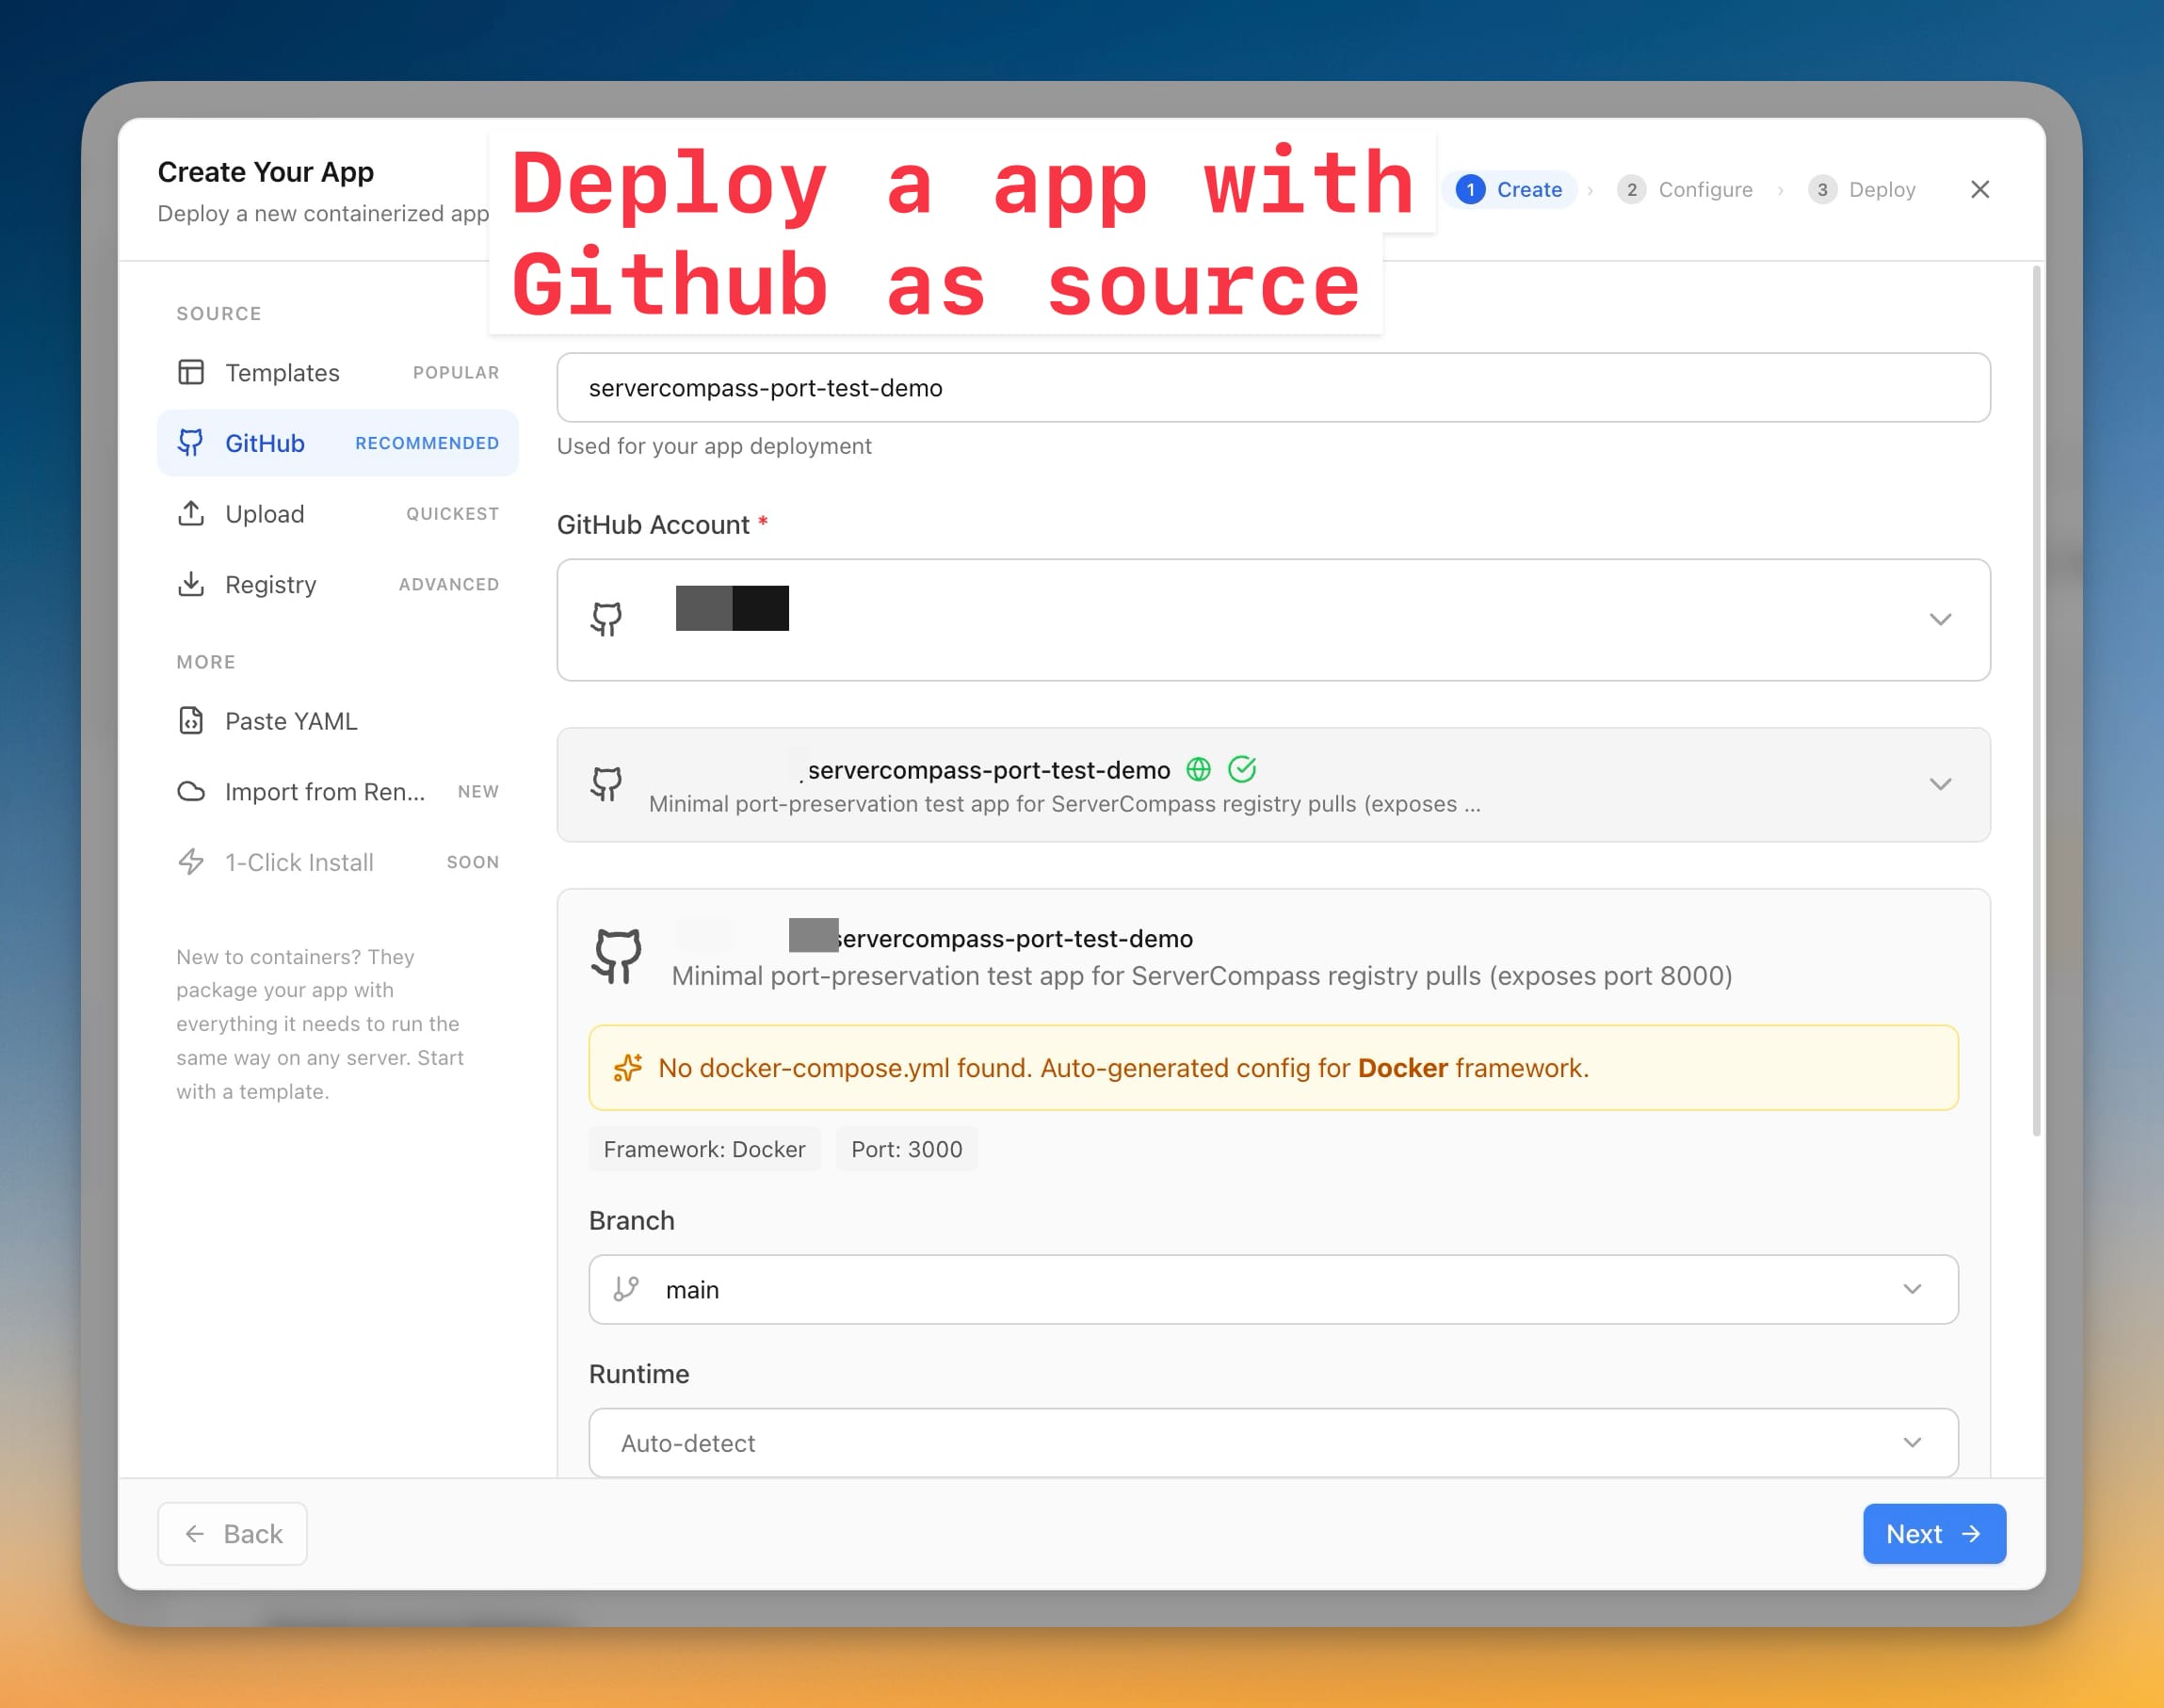Screen dimensions: 2164x1708
Task: Open the Runtime Auto-detect dropdown
Action: point(1273,1442)
